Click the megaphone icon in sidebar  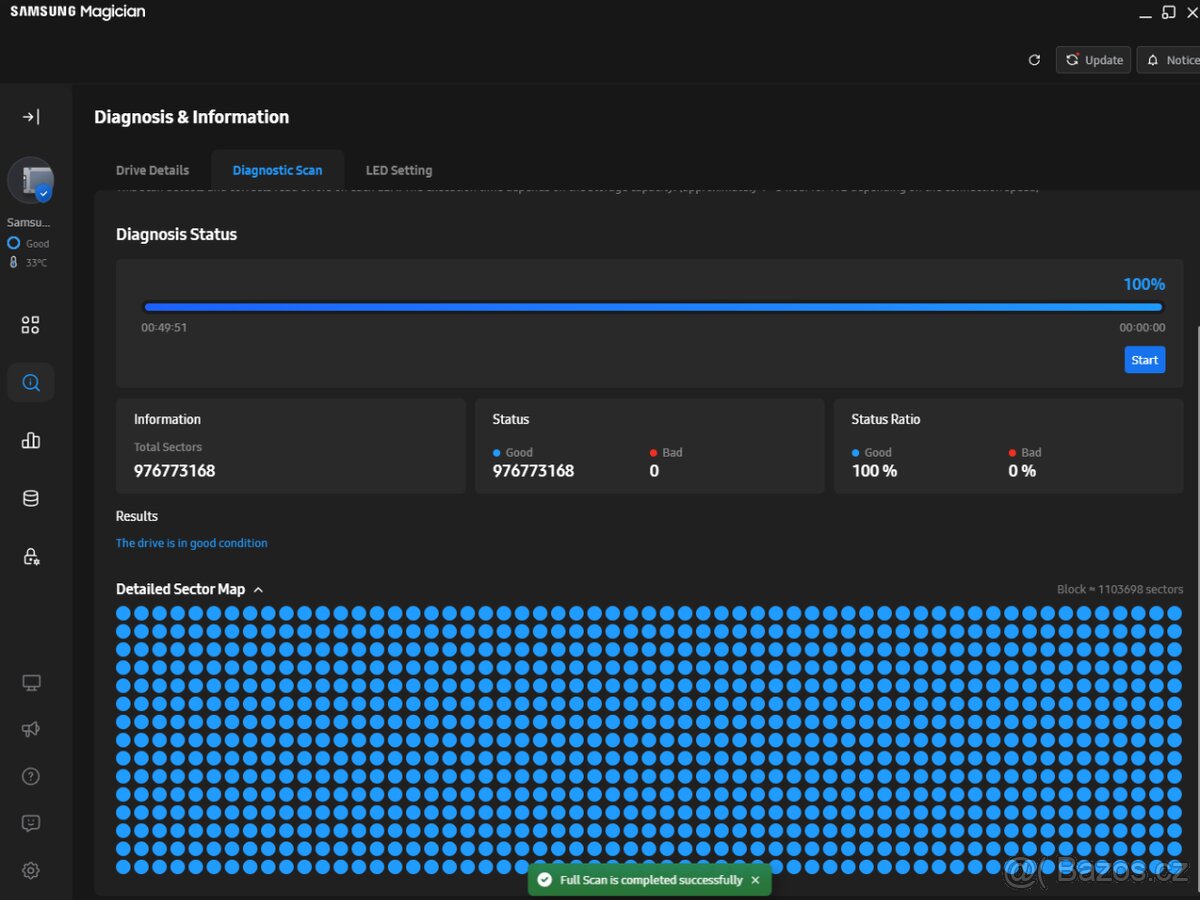point(31,729)
